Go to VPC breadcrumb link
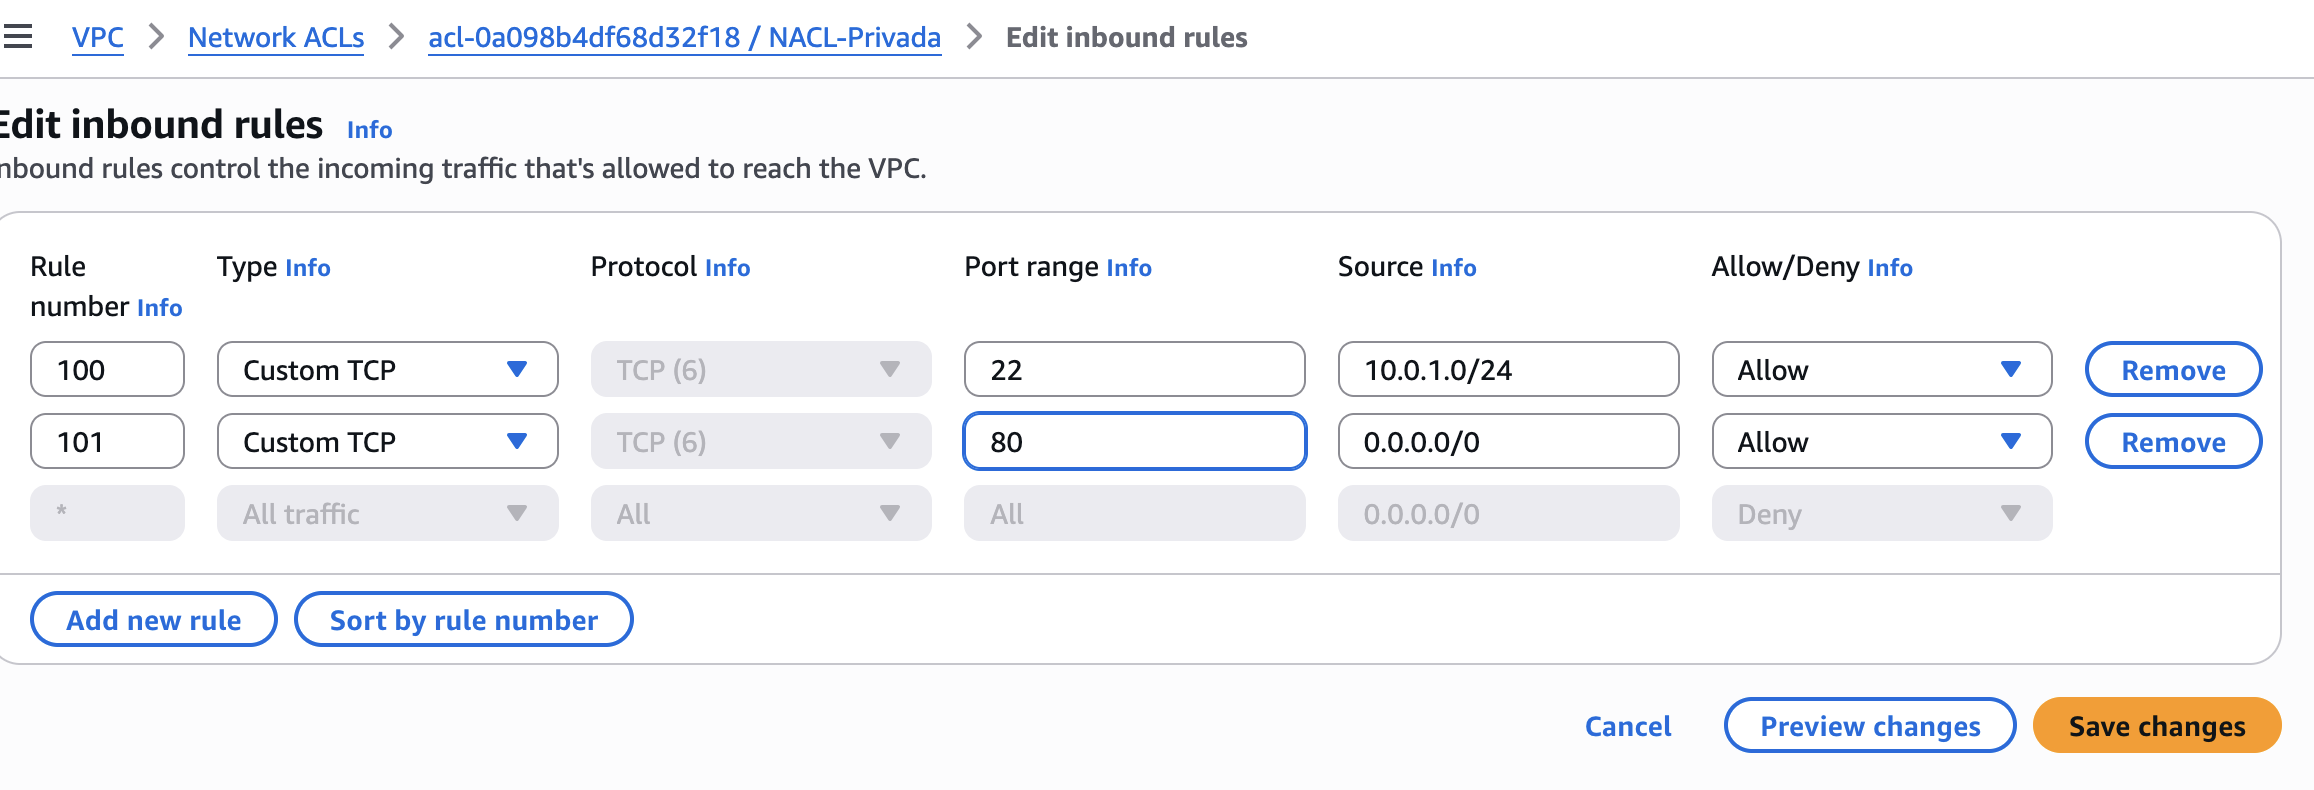 (x=97, y=37)
